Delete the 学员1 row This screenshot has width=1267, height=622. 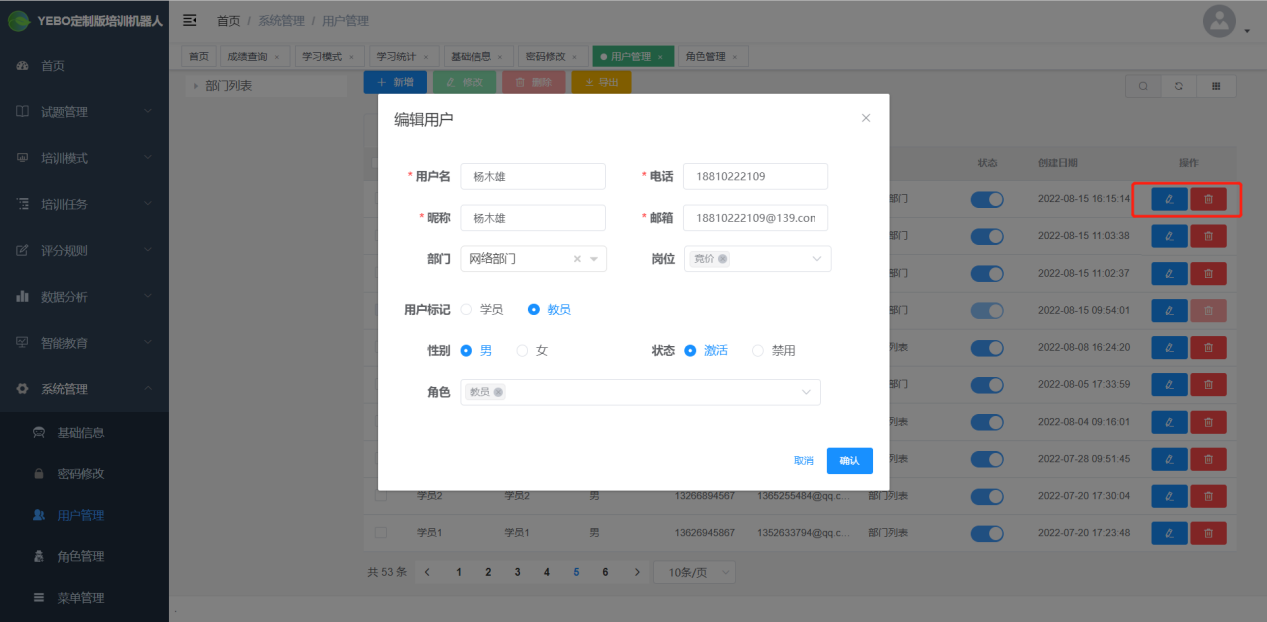[x=1208, y=532]
